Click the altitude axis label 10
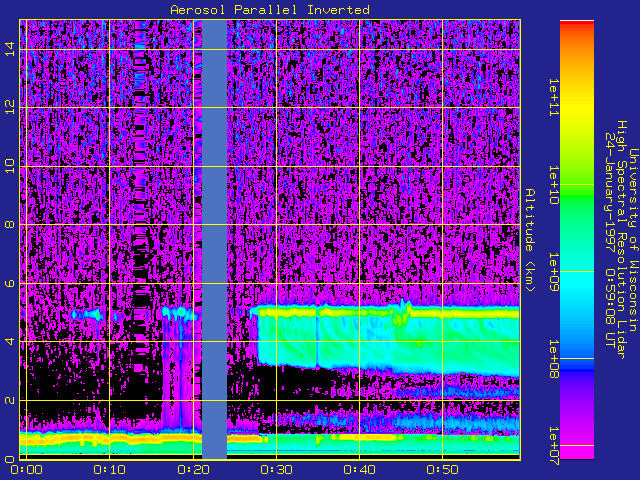This screenshot has height=480, width=640. tap(10, 166)
